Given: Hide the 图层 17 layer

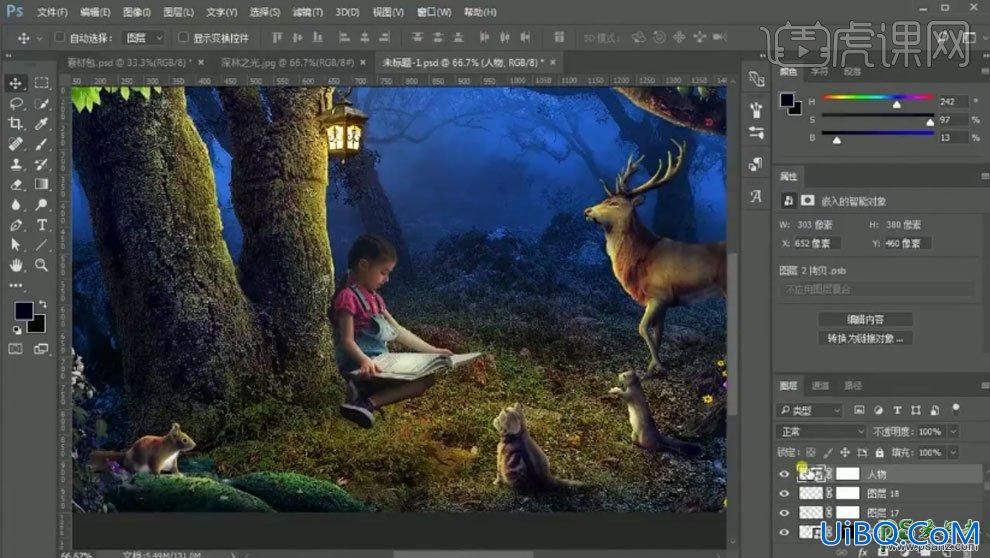Looking at the screenshot, I should (784, 513).
